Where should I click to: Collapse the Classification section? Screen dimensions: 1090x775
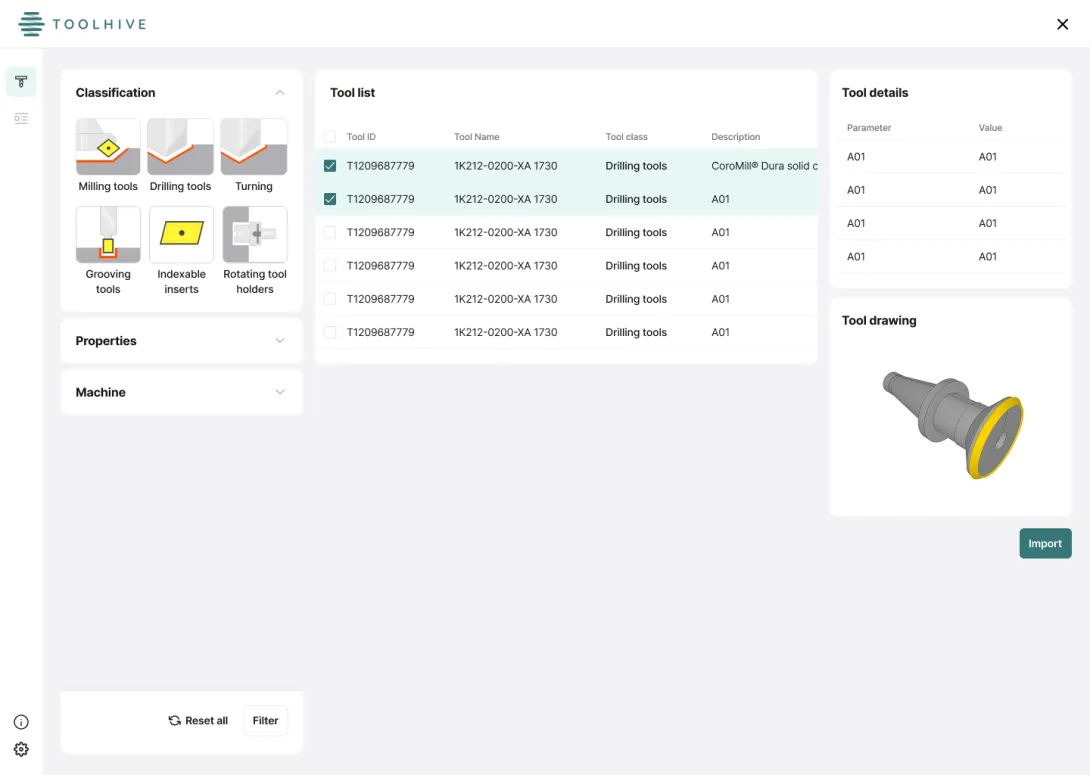pos(281,92)
